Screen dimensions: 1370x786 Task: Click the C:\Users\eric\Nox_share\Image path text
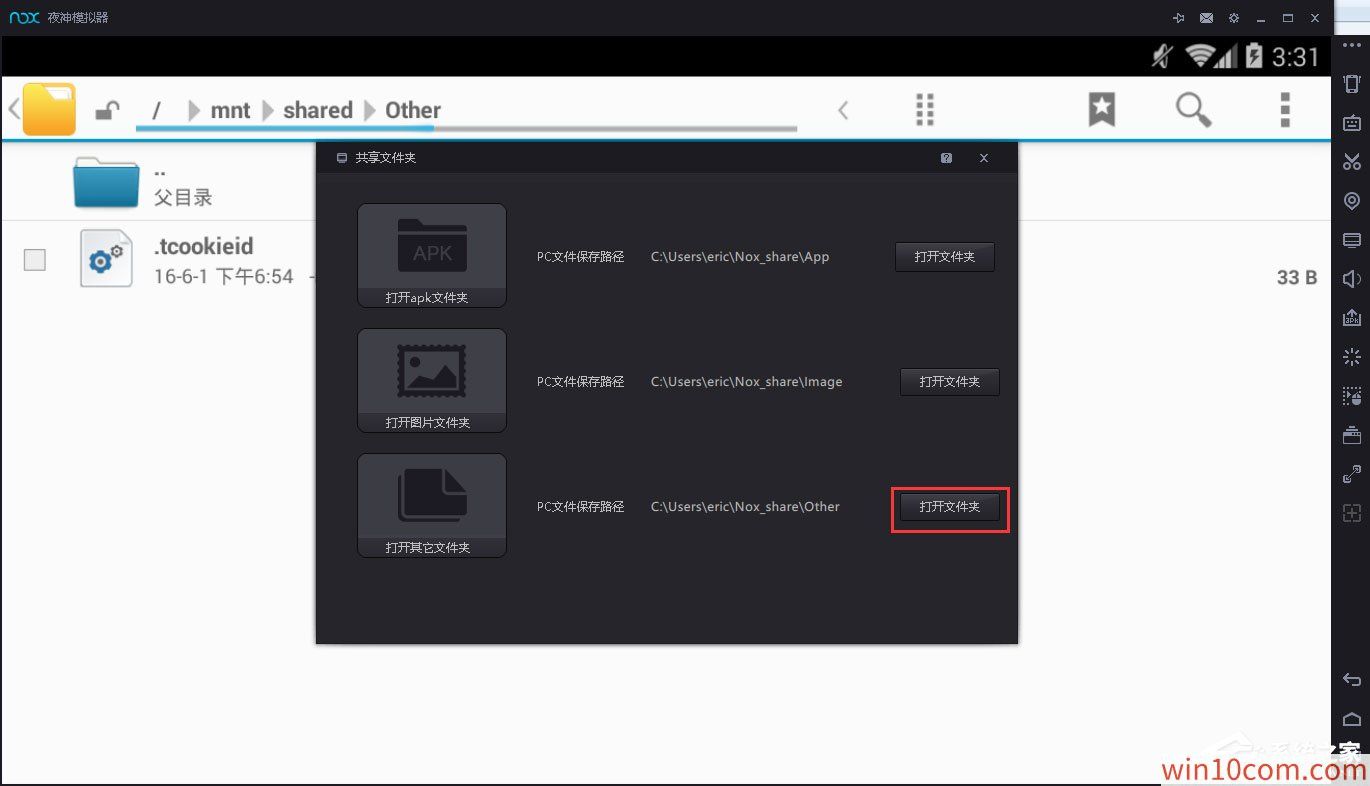(x=747, y=382)
